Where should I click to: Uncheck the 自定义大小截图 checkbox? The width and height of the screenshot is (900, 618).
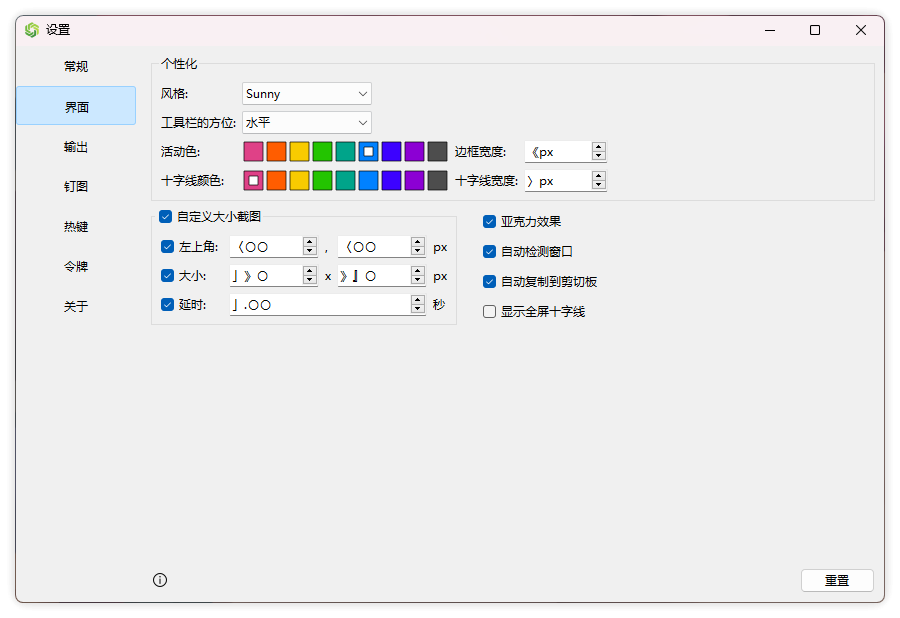pyautogui.click(x=166, y=216)
